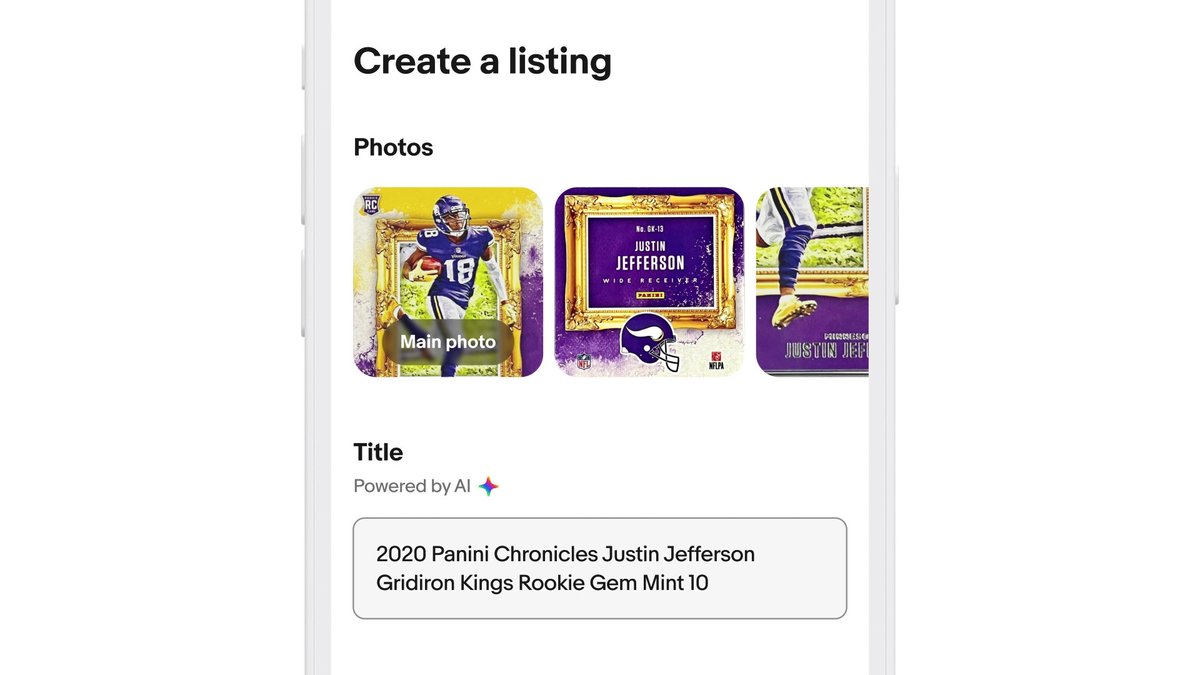Toggle the Main photo selection on the first image

(448, 341)
